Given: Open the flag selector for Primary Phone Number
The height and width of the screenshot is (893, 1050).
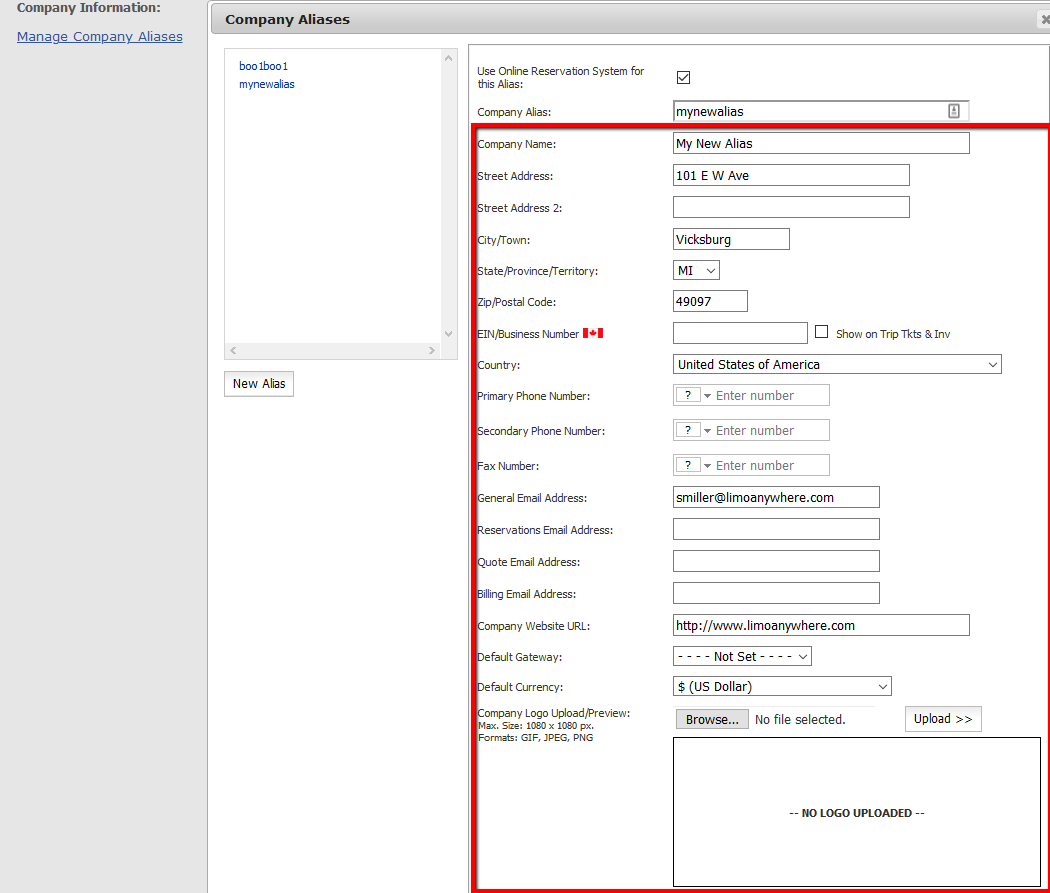Looking at the screenshot, I should pyautogui.click(x=691, y=395).
